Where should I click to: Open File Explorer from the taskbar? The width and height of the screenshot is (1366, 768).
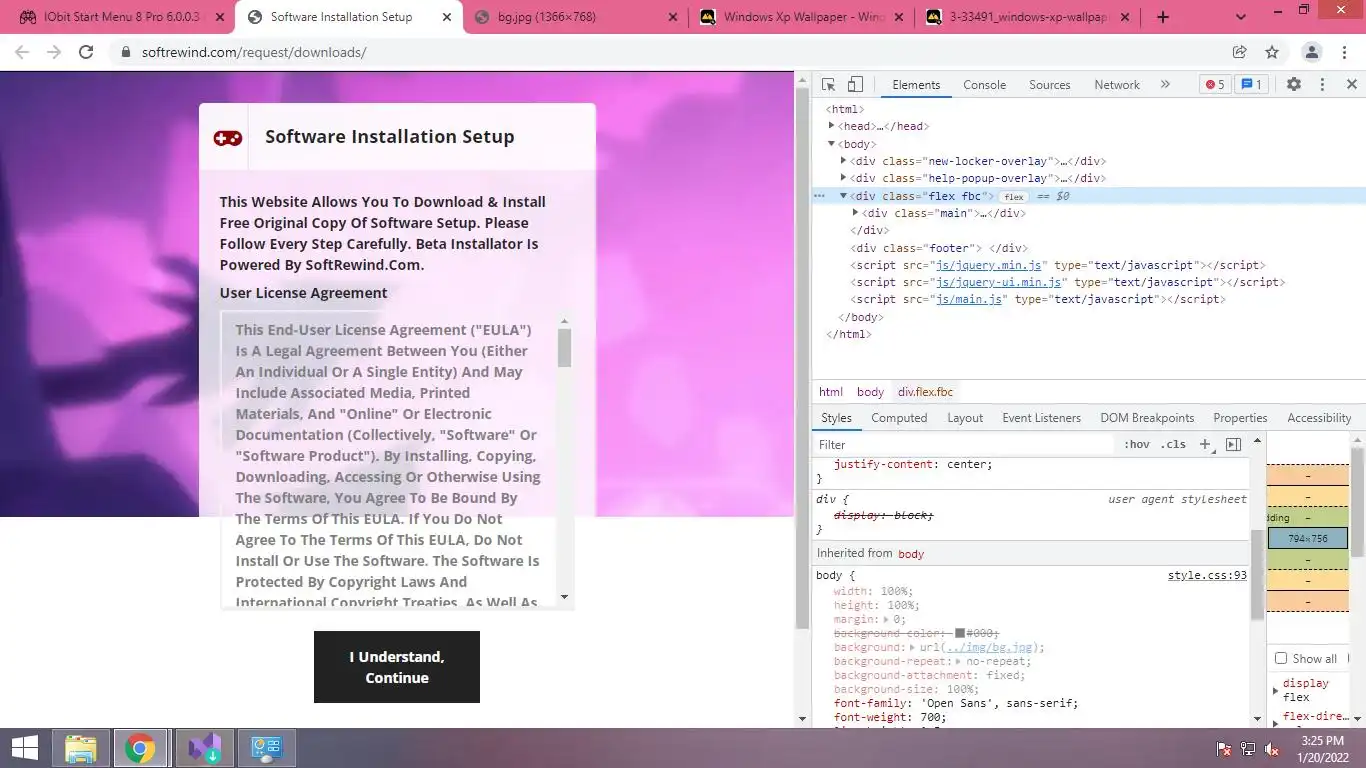tap(81, 748)
